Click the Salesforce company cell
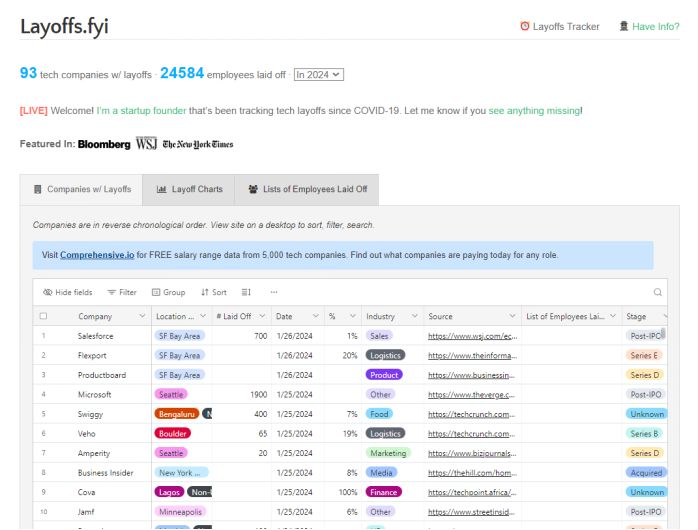Image resolution: width=698 pixels, height=530 pixels. point(95,336)
